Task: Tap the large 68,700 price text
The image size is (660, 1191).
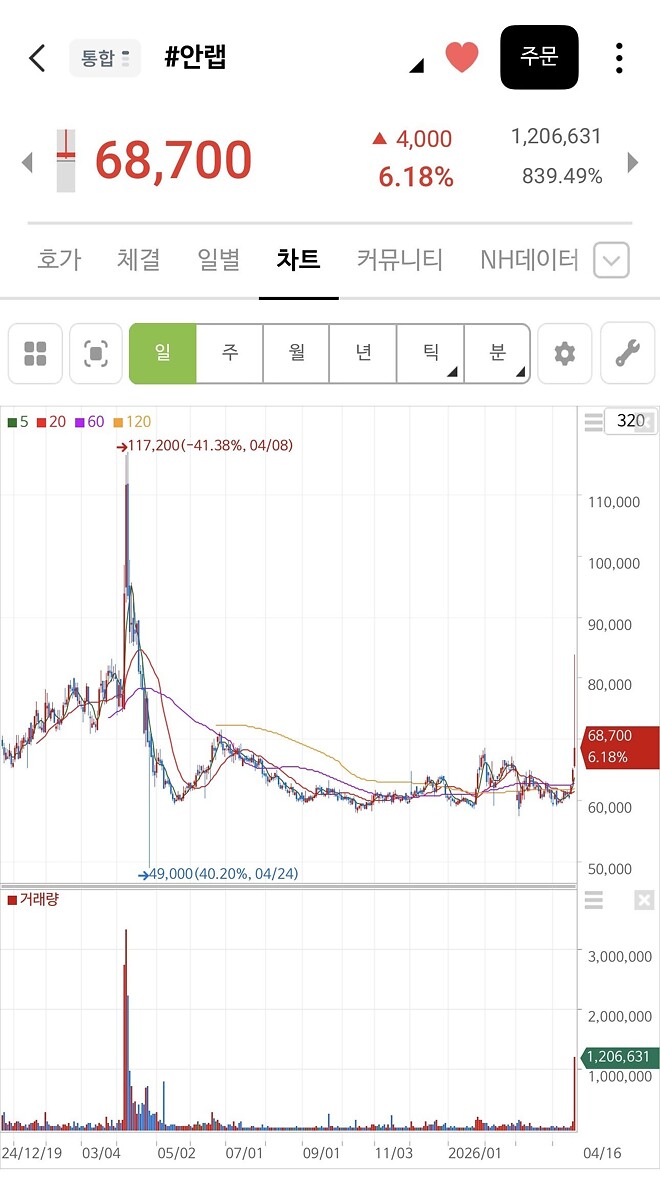Action: [x=173, y=160]
